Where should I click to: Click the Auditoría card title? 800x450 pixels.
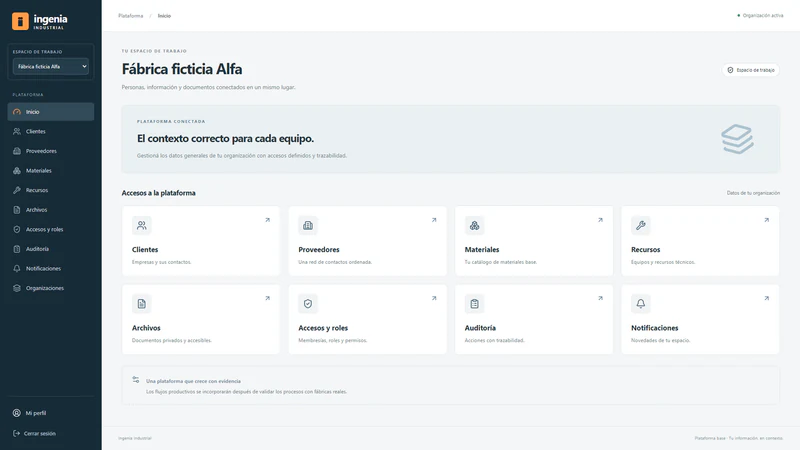(x=480, y=328)
